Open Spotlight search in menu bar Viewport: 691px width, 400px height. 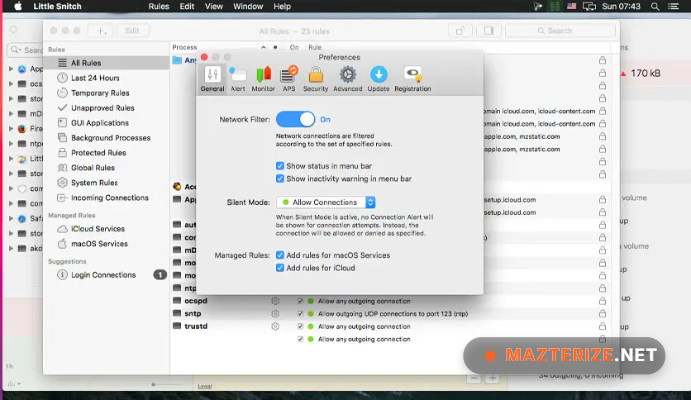click(x=655, y=6)
